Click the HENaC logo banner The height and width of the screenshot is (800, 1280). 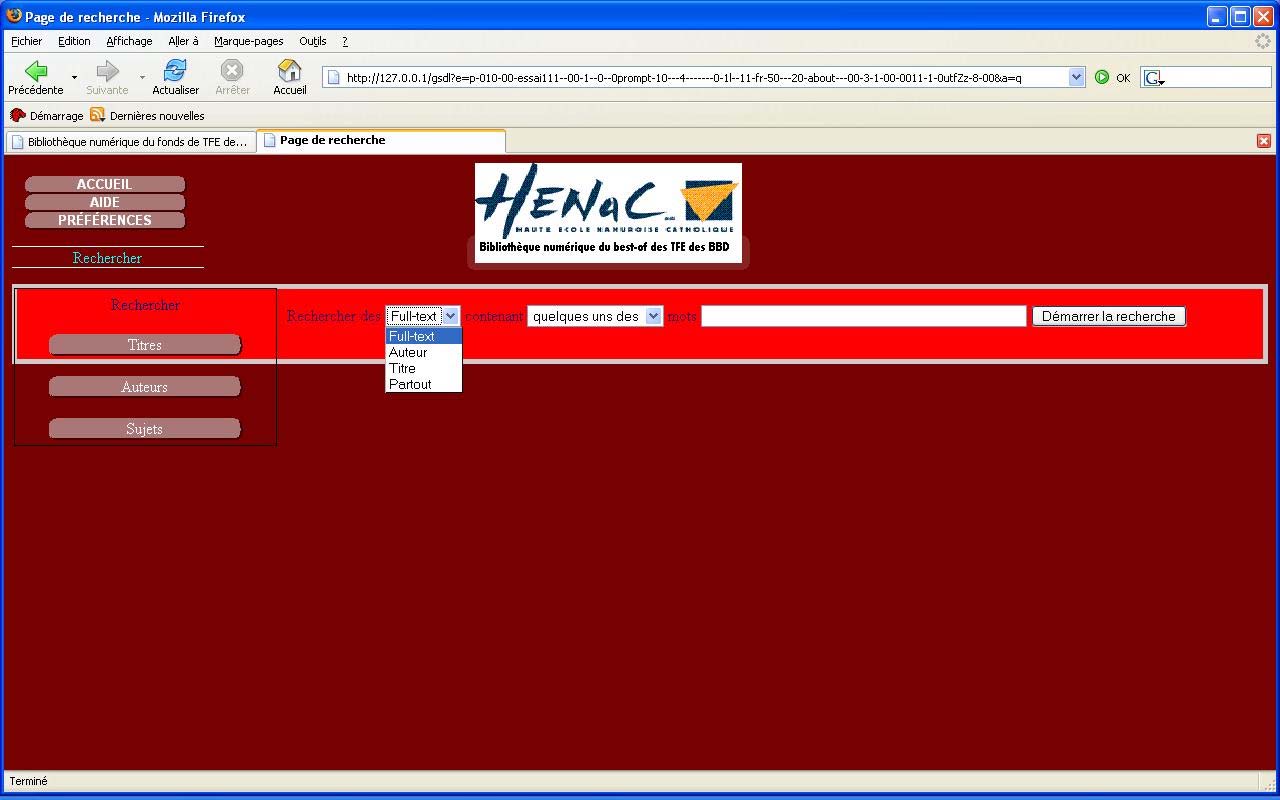click(608, 212)
